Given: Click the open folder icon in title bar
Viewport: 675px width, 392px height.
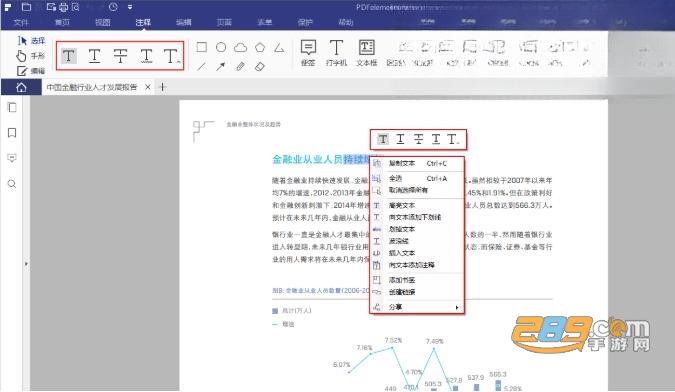Looking at the screenshot, I should pos(26,7).
